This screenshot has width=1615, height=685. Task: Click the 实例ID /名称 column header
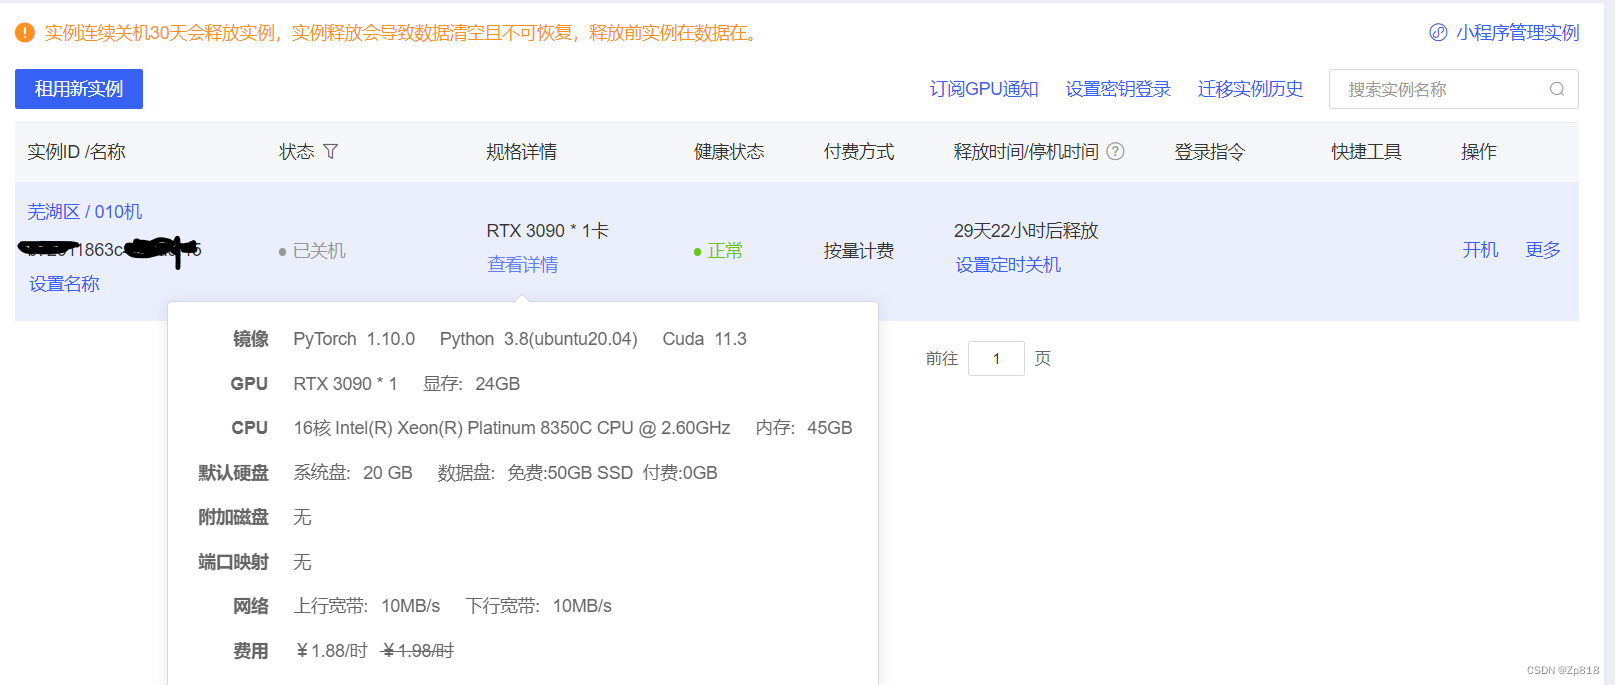[x=77, y=152]
